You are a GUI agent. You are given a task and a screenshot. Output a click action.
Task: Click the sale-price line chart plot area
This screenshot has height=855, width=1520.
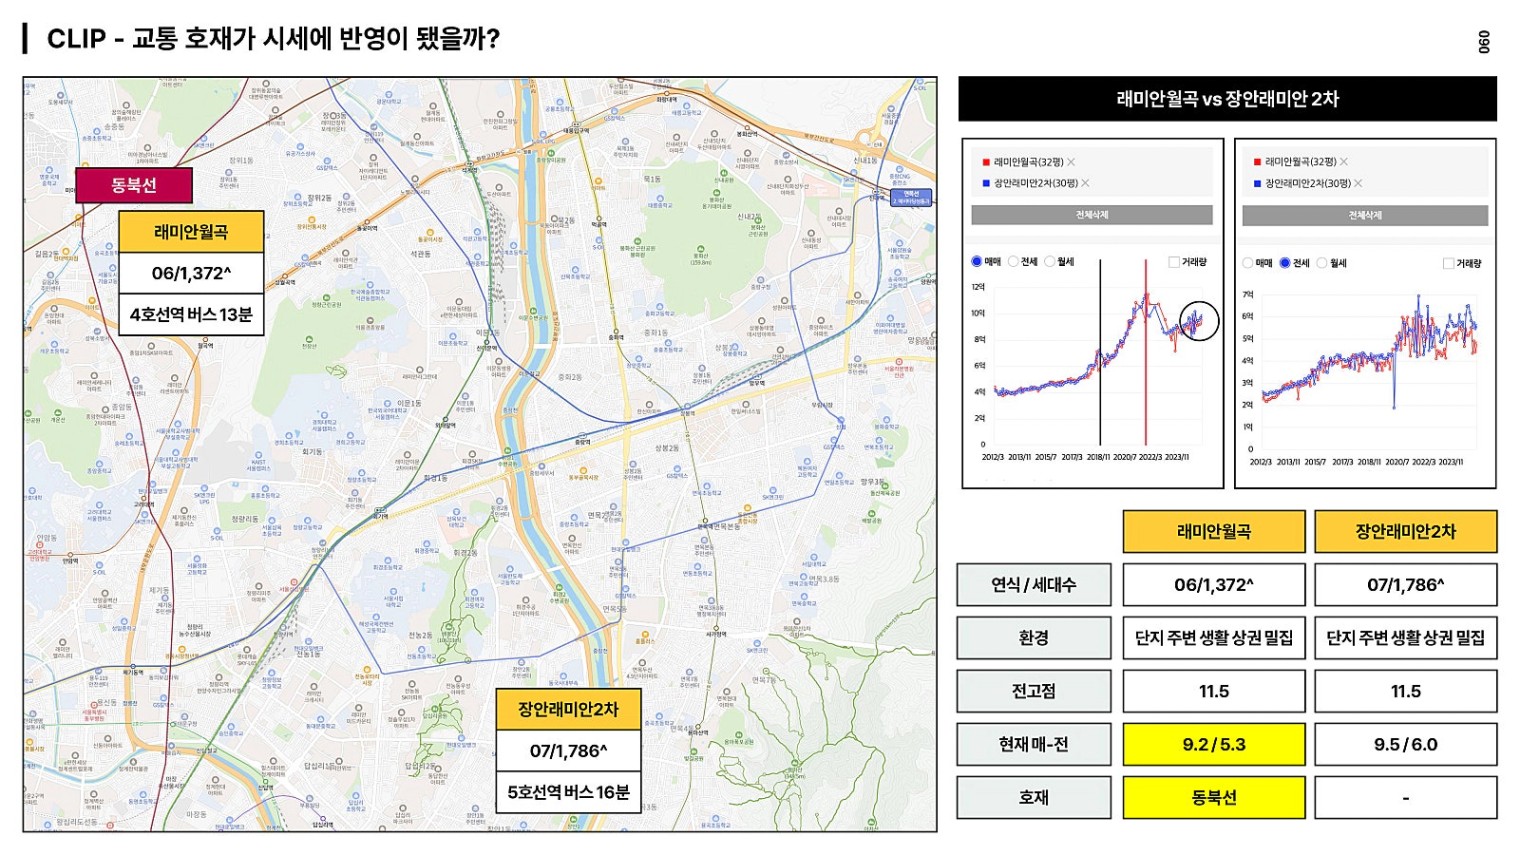1096,365
